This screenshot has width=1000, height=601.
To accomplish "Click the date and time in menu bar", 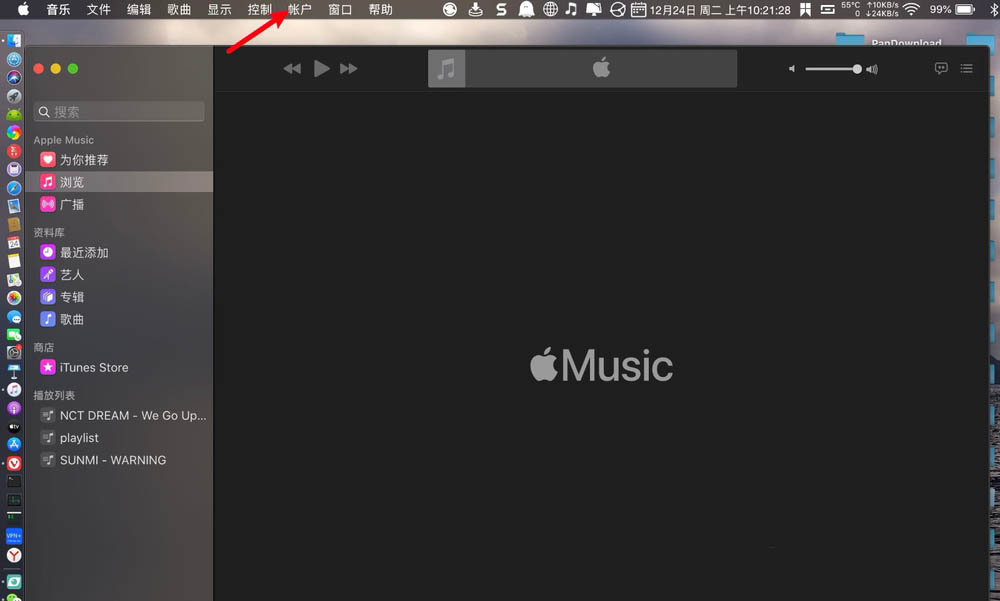I will click(x=720, y=10).
